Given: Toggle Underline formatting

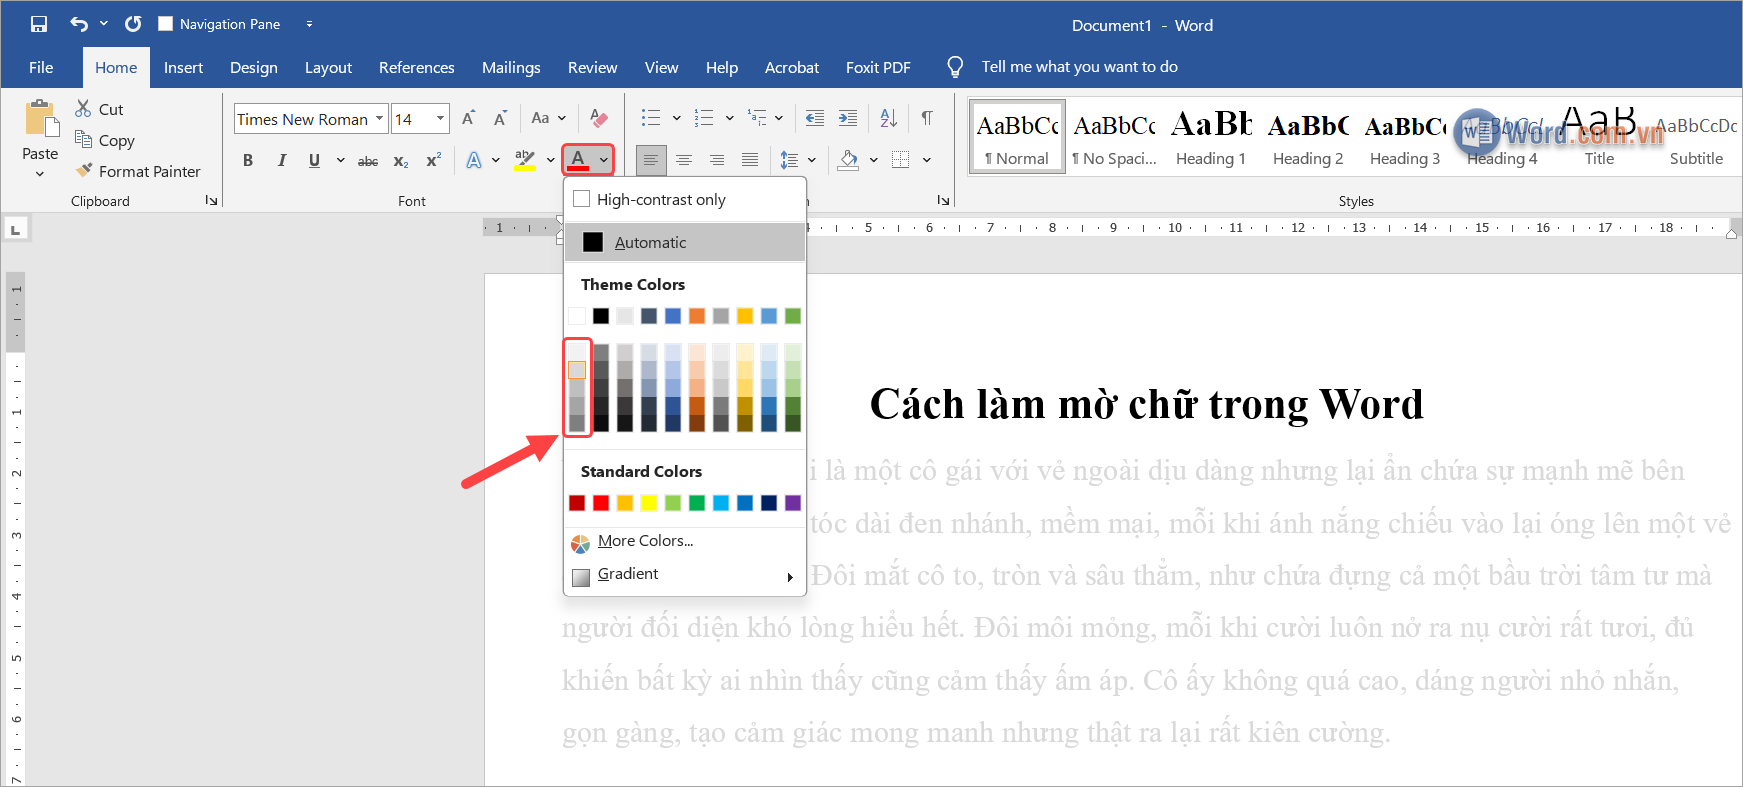Looking at the screenshot, I should tap(314, 160).
